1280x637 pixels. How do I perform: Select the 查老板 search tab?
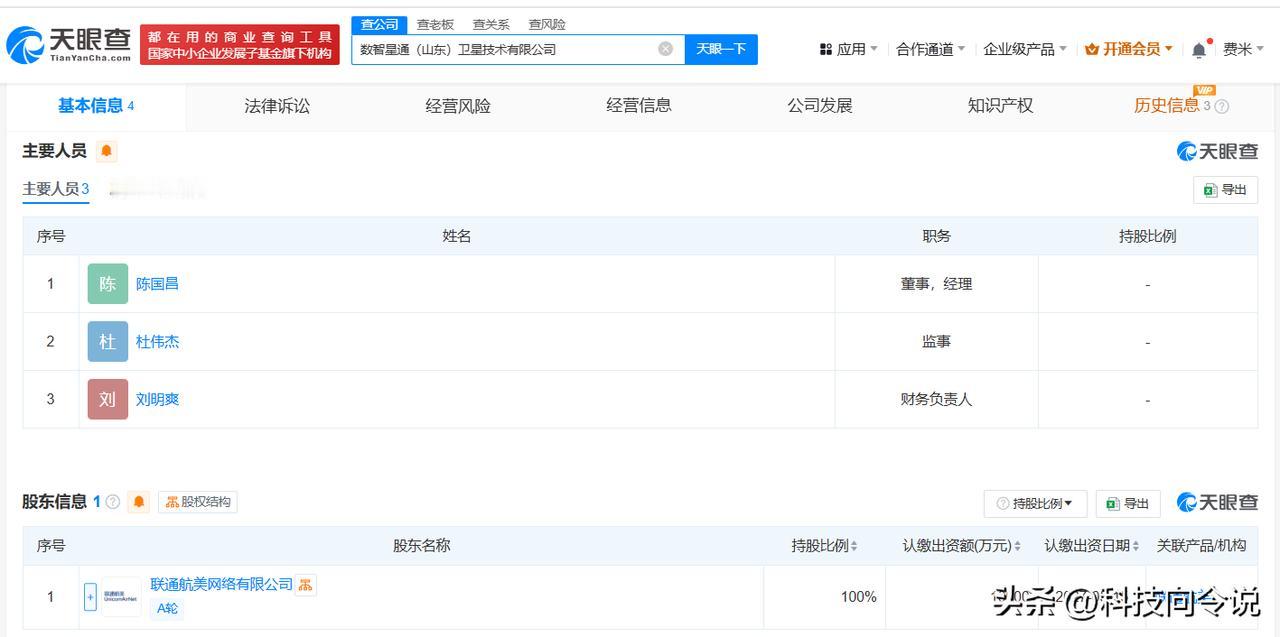tap(435, 24)
